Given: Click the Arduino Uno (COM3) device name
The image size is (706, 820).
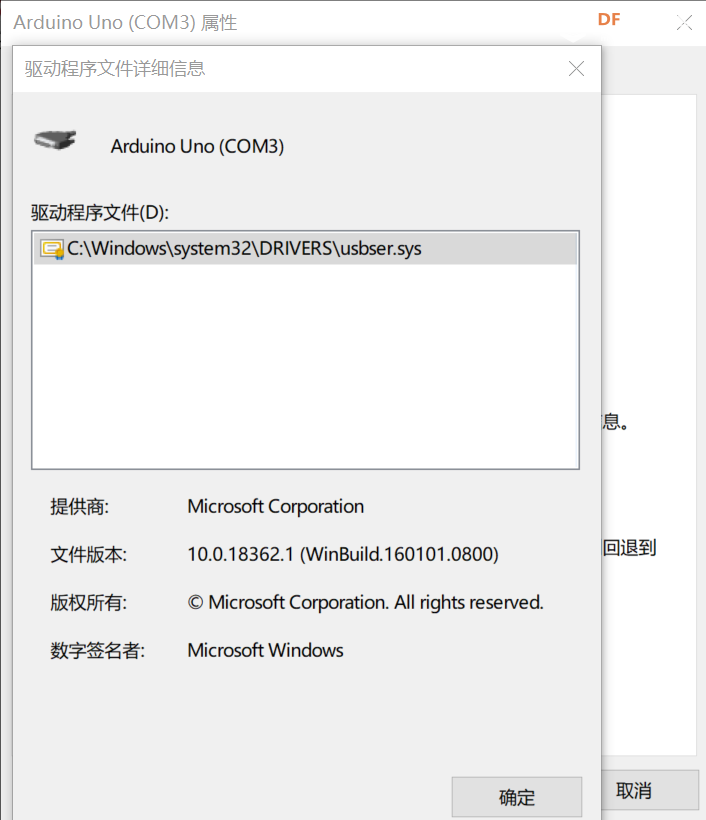Looking at the screenshot, I should click(197, 146).
